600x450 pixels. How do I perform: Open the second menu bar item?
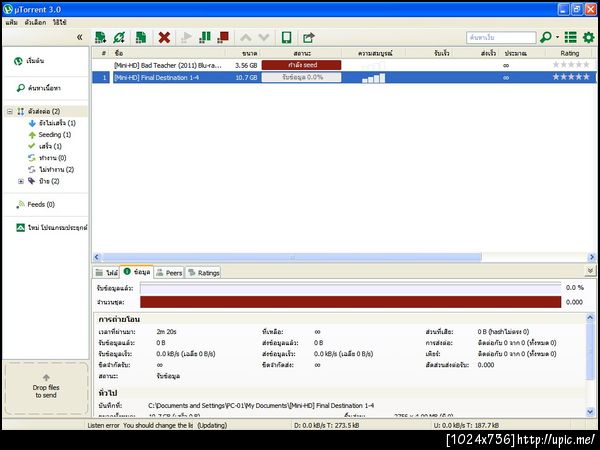[x=35, y=22]
